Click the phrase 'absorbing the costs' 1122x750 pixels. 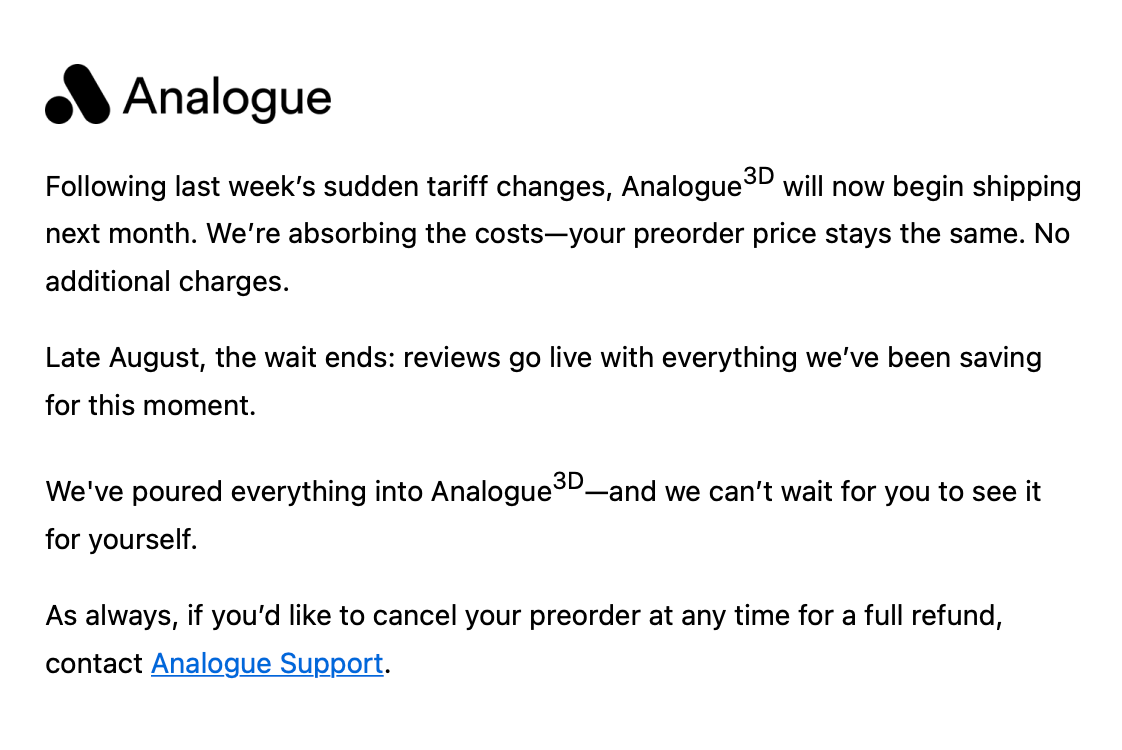tap(416, 234)
